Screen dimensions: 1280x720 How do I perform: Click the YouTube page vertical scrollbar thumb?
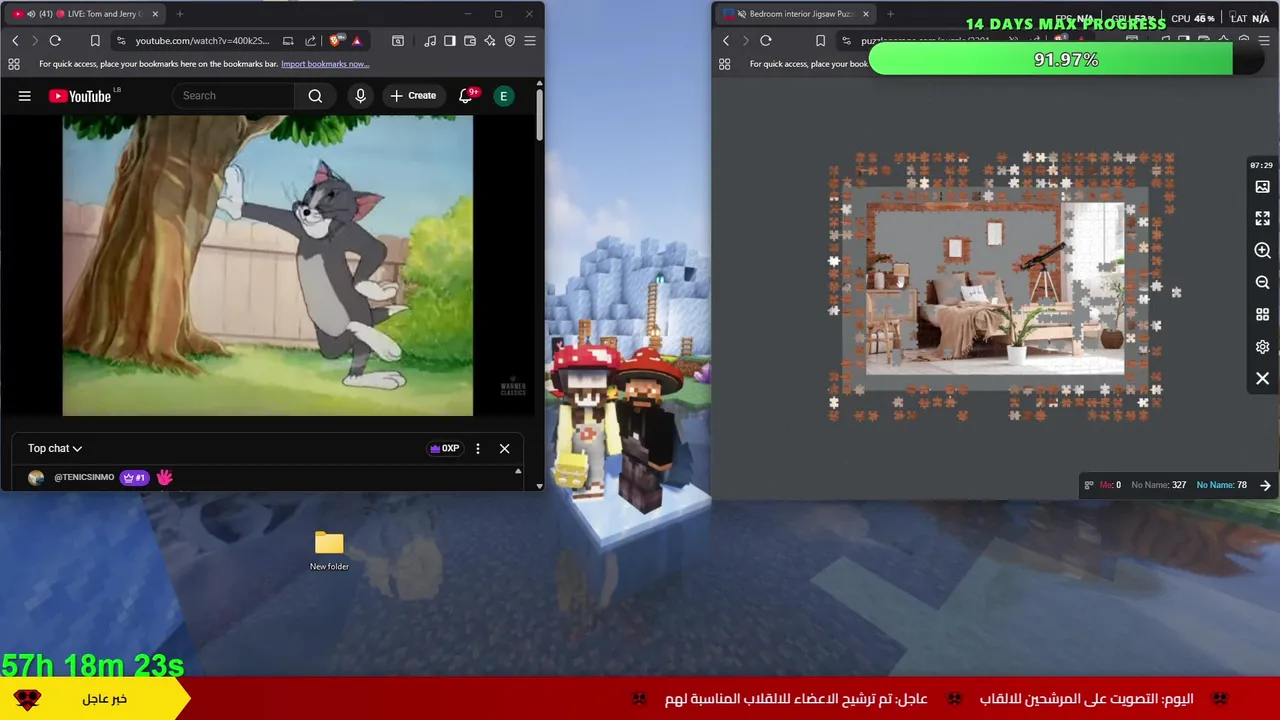[540, 114]
